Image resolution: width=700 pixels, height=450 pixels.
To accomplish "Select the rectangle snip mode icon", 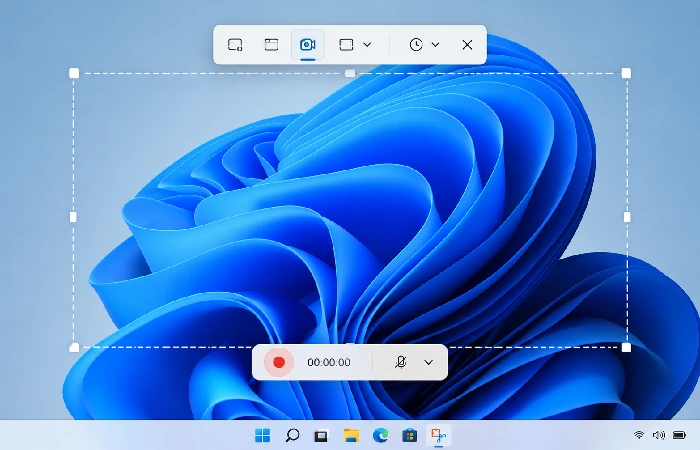I will 235,45.
